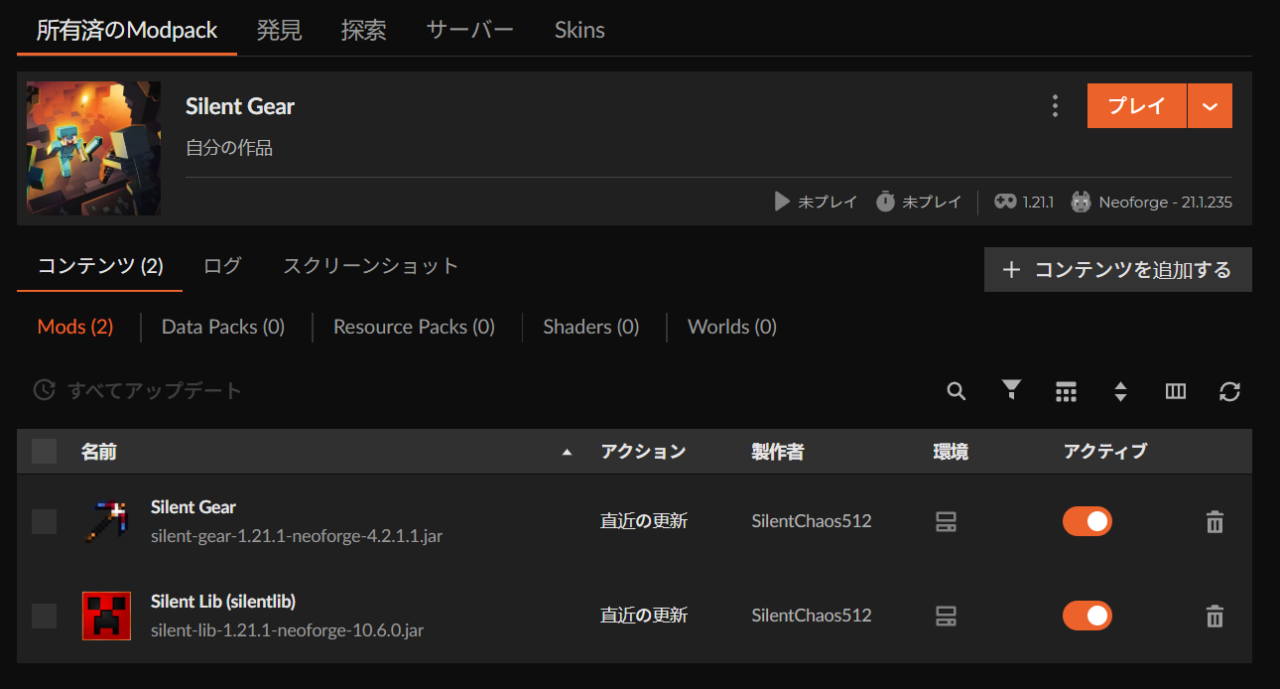Image resolution: width=1280 pixels, height=689 pixels.
Task: Select the Resource Packs (0) category
Action: 414,327
